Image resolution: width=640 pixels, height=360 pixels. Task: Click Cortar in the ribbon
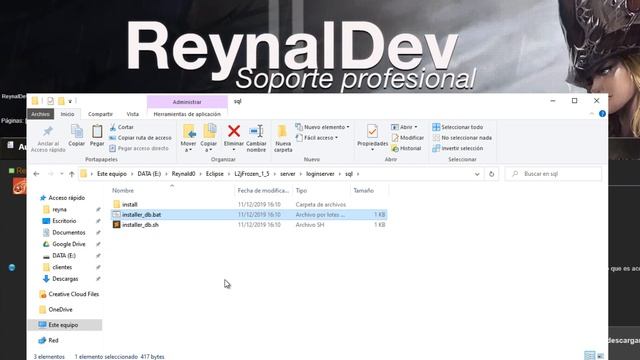click(122, 127)
